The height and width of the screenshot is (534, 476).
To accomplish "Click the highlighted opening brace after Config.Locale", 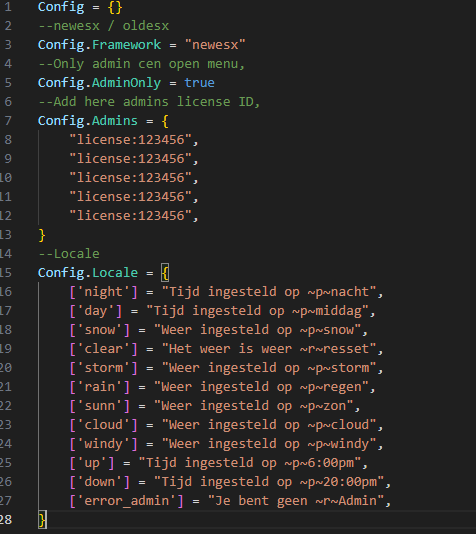I will [x=165, y=273].
